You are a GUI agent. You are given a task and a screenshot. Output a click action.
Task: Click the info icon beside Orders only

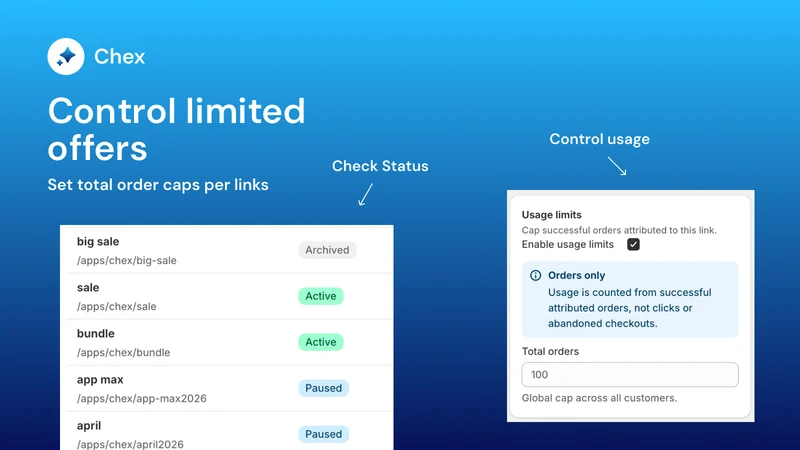point(535,276)
